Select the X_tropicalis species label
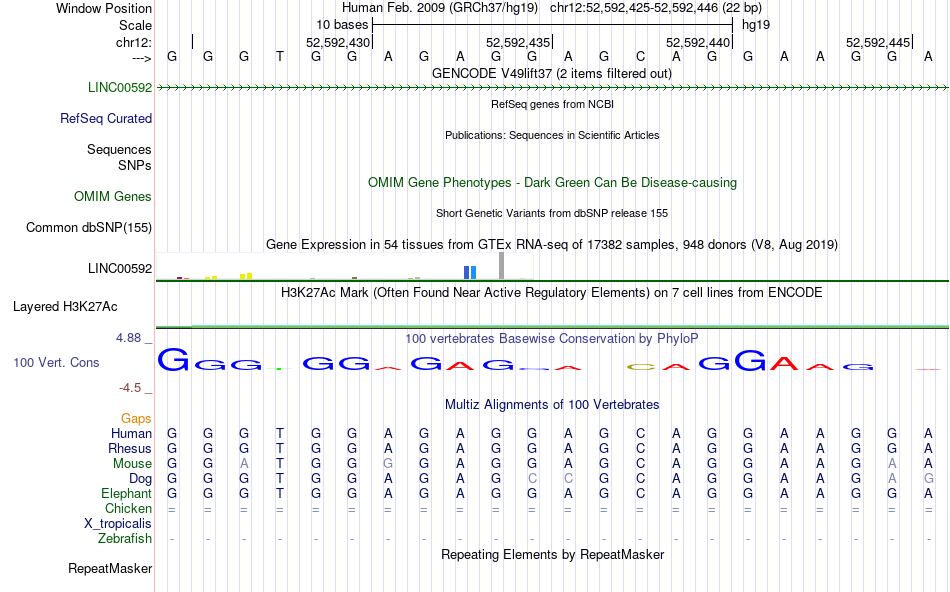This screenshot has width=950, height=592. click(x=118, y=524)
